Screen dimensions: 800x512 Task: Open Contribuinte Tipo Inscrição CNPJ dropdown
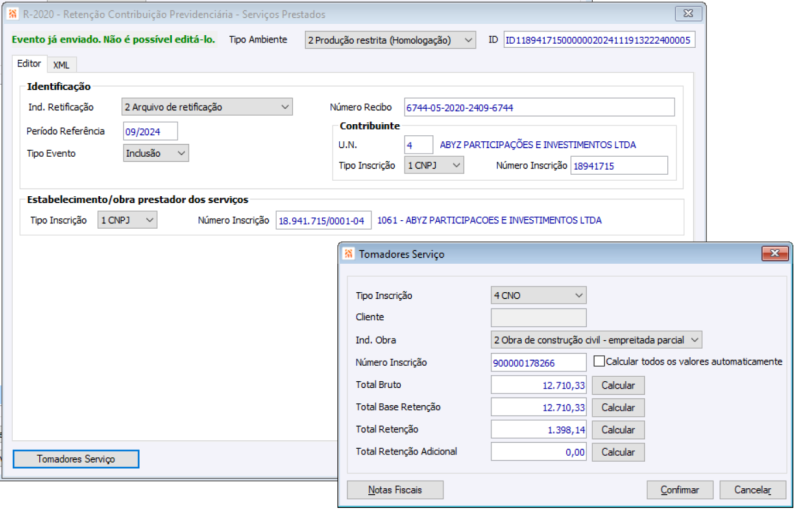(434, 165)
